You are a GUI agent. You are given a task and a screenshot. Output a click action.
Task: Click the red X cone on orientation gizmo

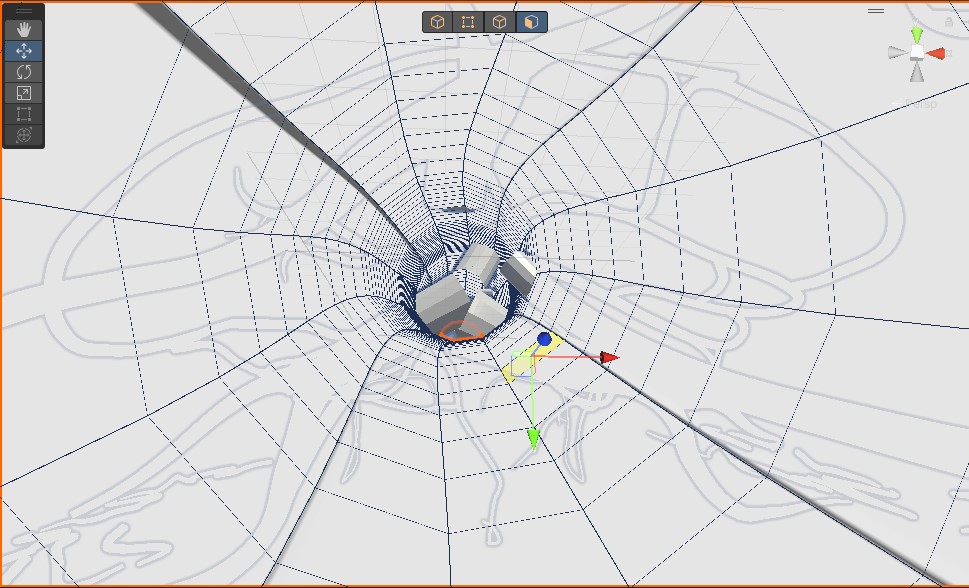click(937, 53)
